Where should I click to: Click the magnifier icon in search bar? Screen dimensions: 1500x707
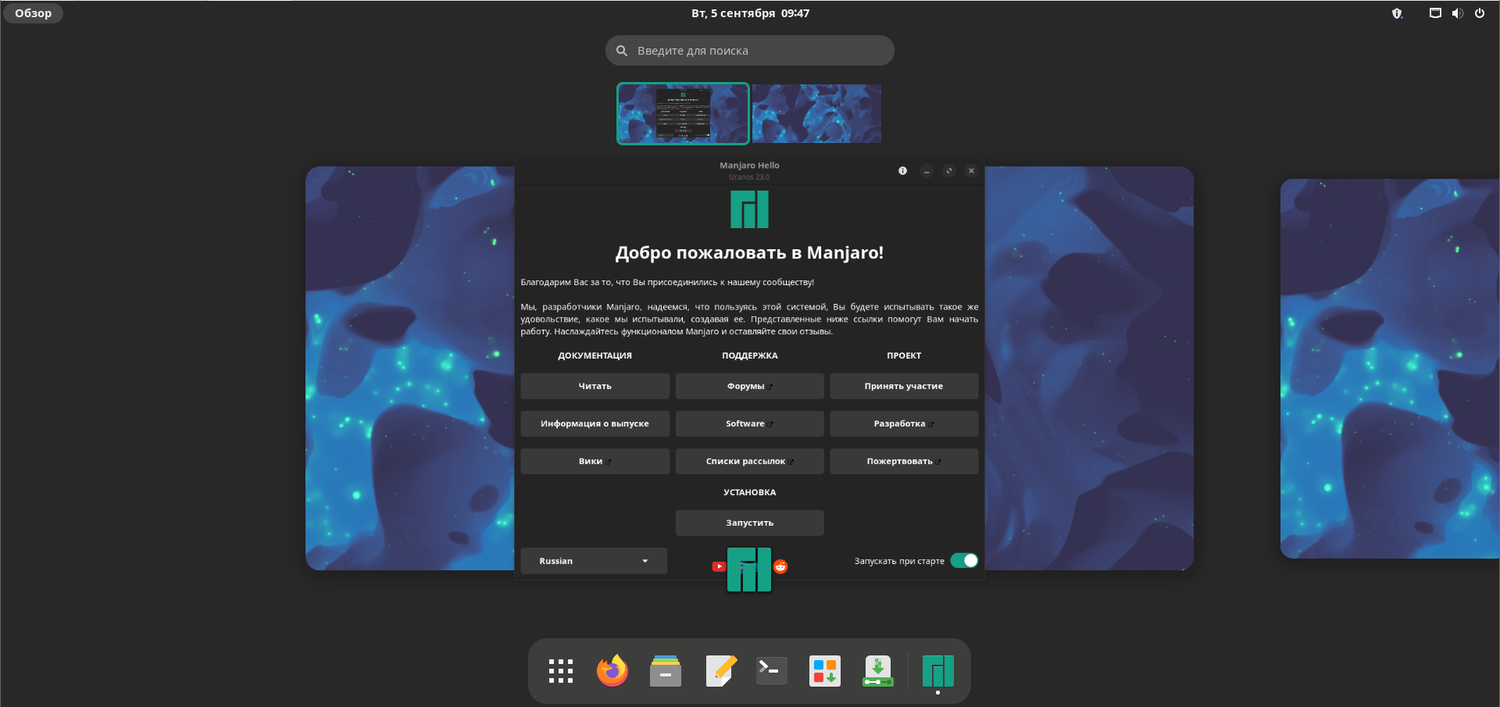coord(622,50)
